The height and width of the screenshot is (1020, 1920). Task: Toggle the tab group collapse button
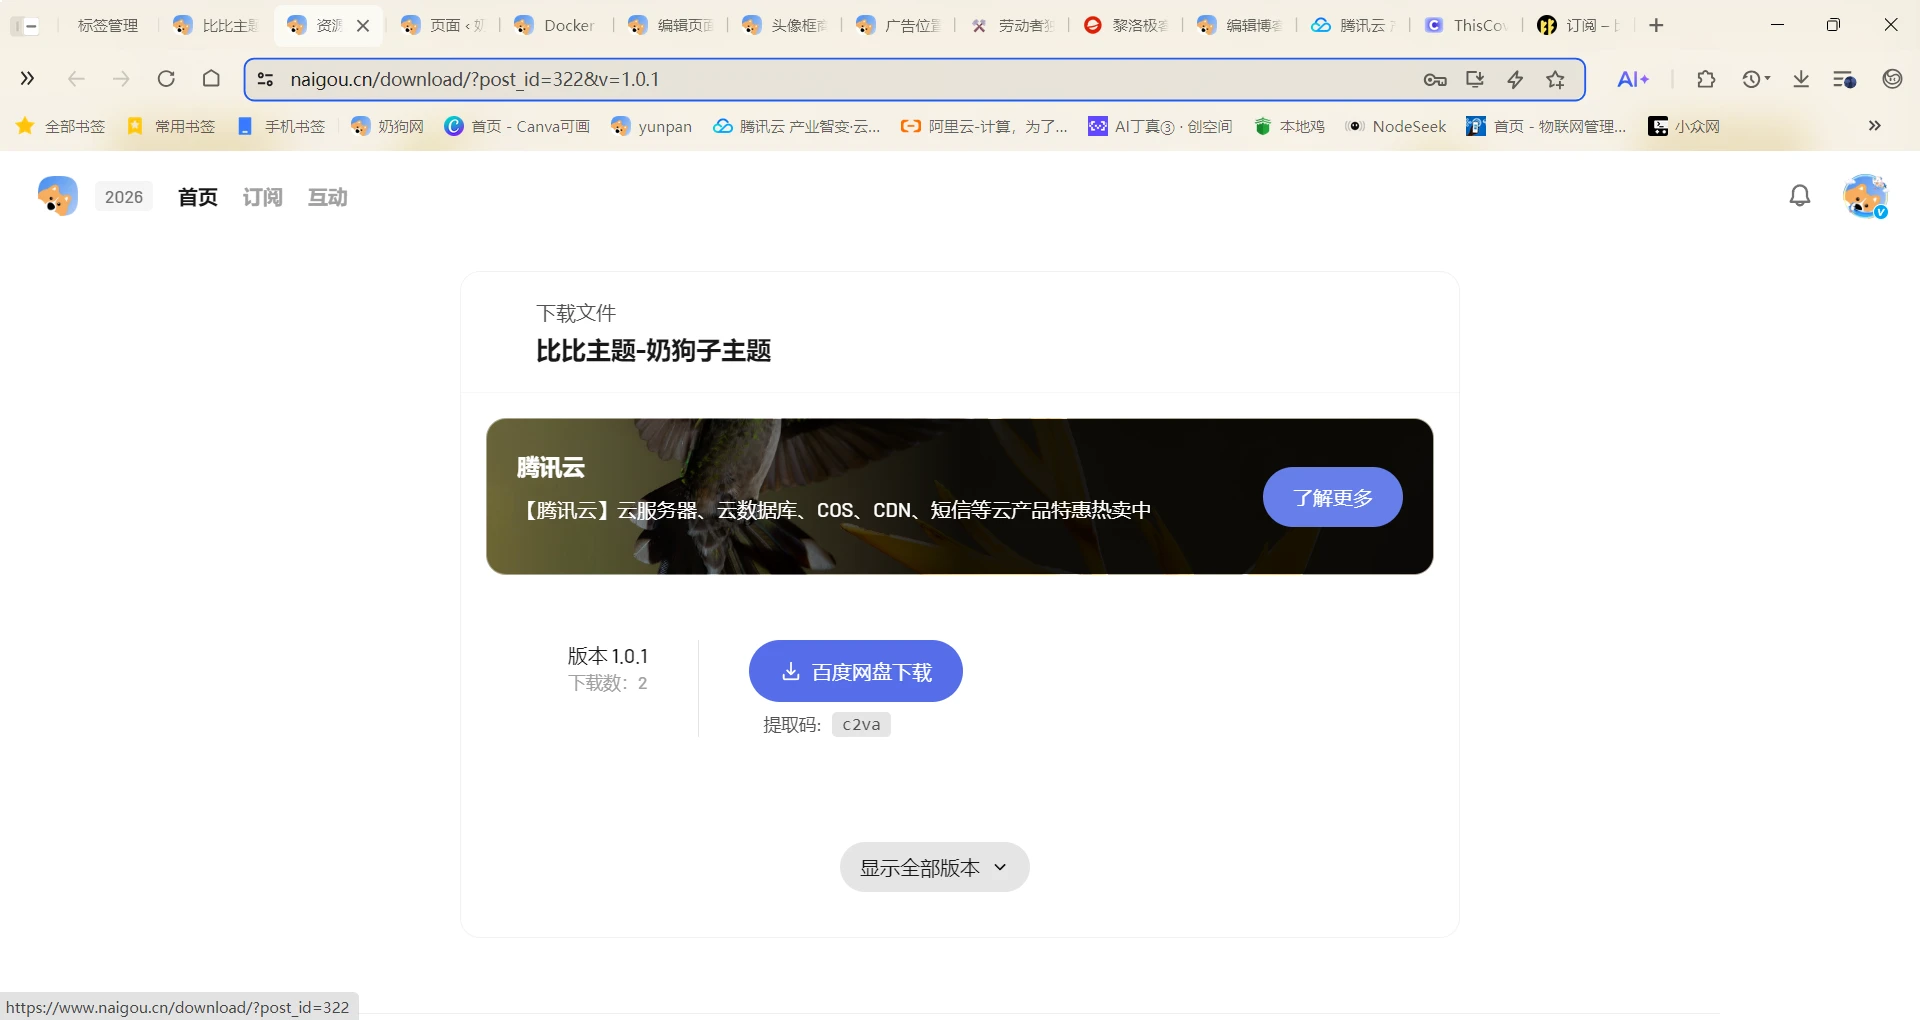[x=26, y=26]
